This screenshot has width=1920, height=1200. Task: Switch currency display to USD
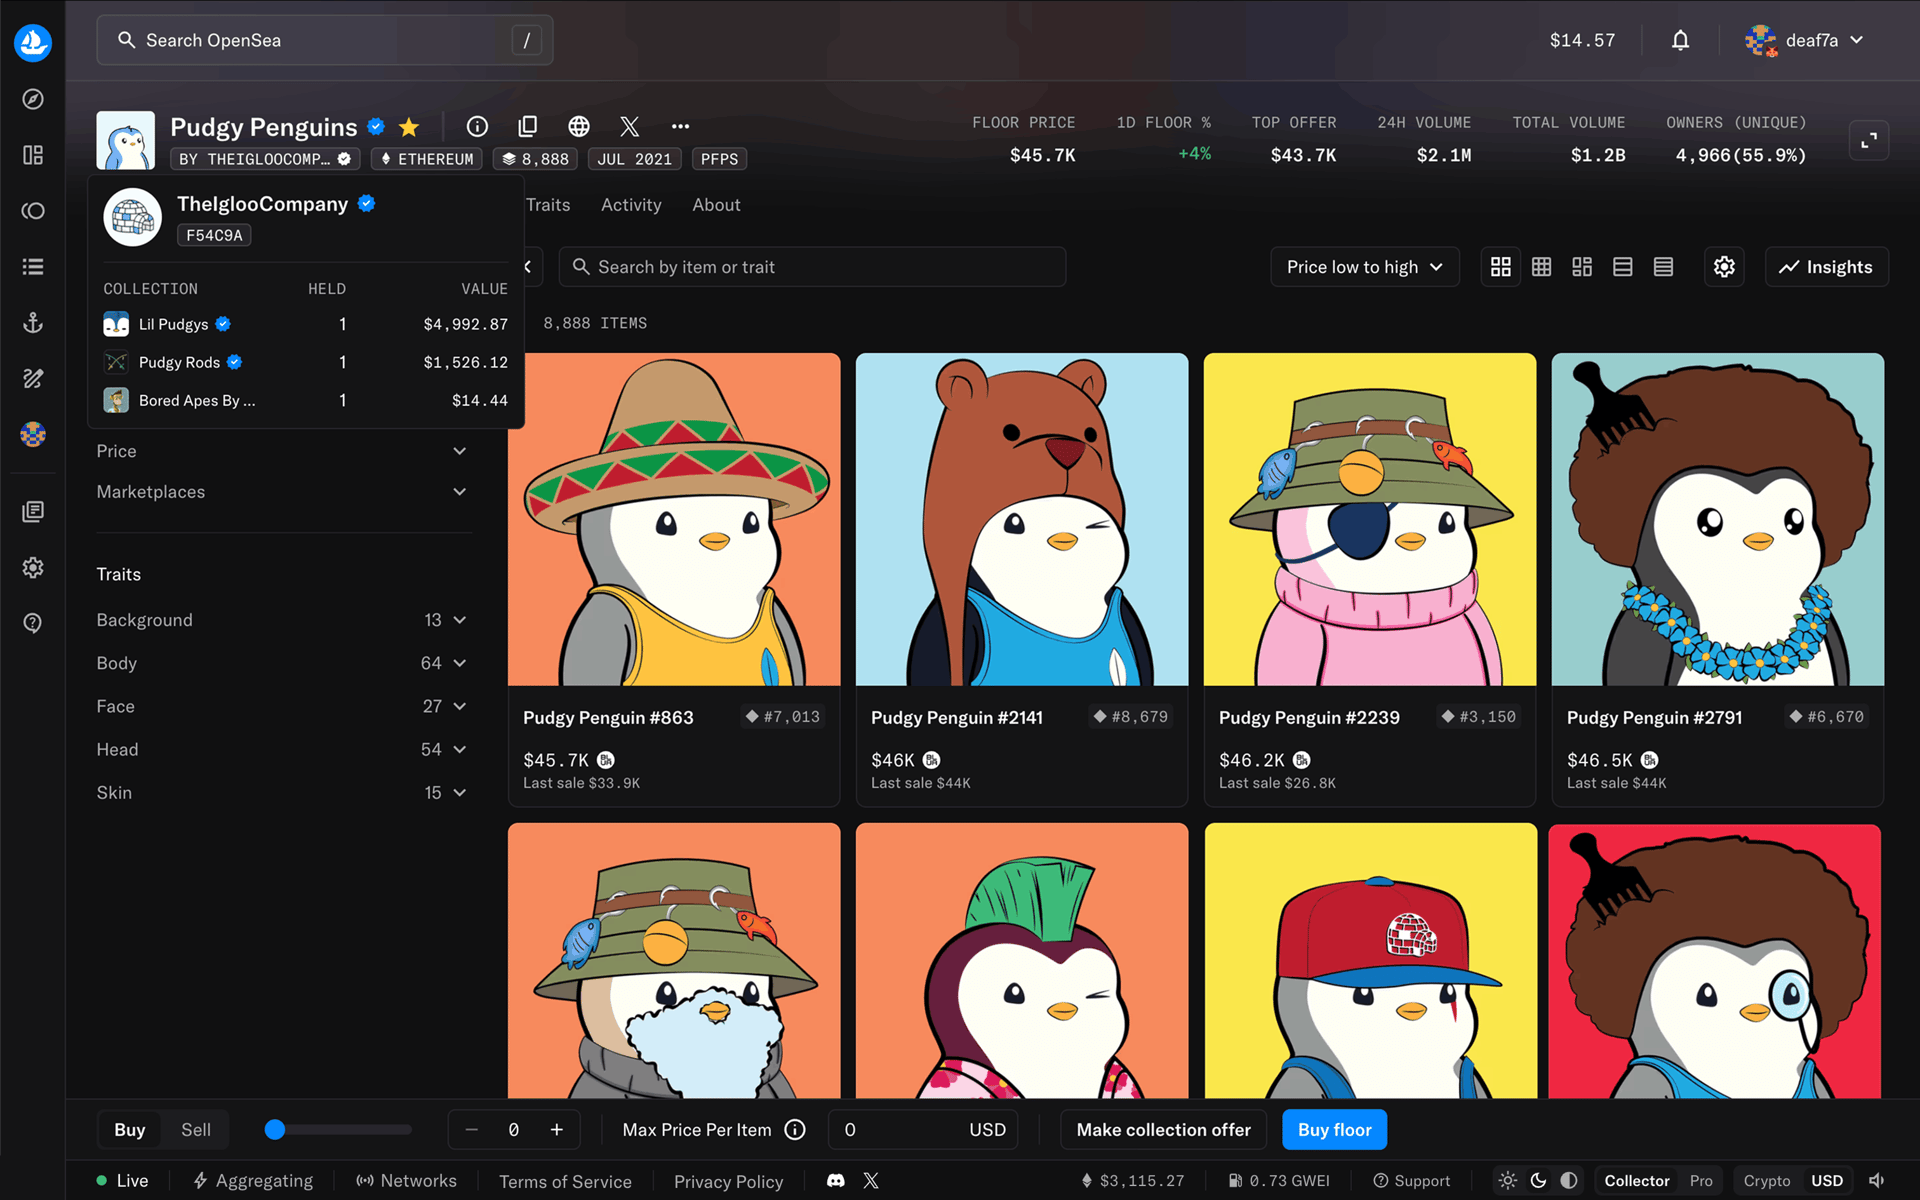pyautogui.click(x=1827, y=1181)
